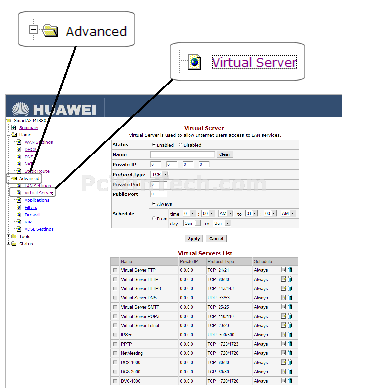
Task: Click the Apply button
Action: coord(194,238)
